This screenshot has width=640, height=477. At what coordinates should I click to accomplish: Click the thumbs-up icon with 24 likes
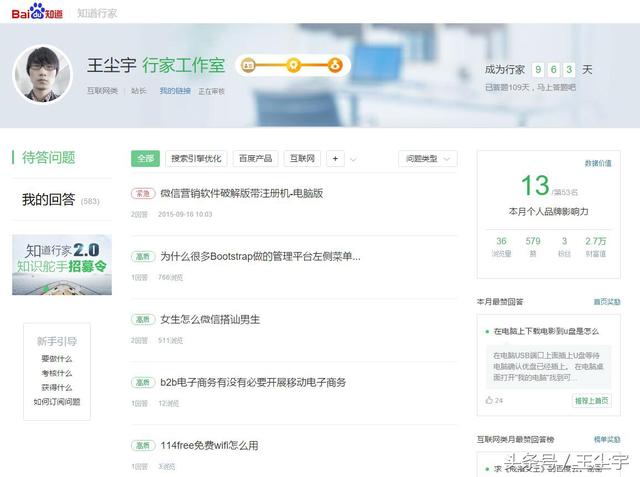coord(489,400)
